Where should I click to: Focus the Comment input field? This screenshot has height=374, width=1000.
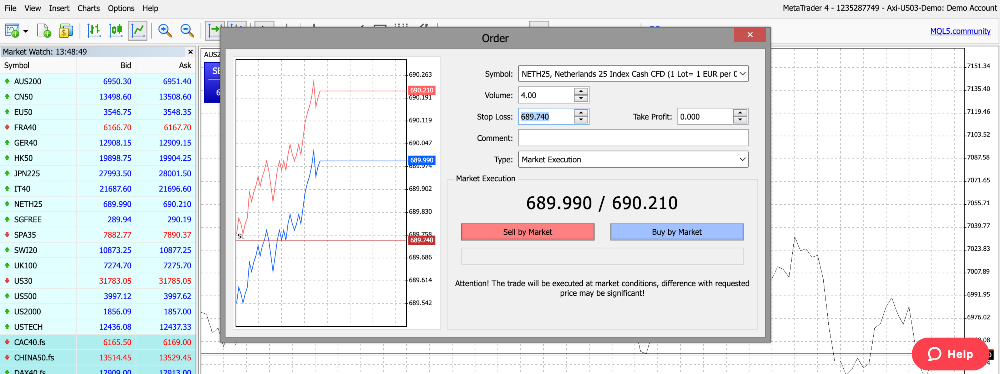tap(633, 138)
